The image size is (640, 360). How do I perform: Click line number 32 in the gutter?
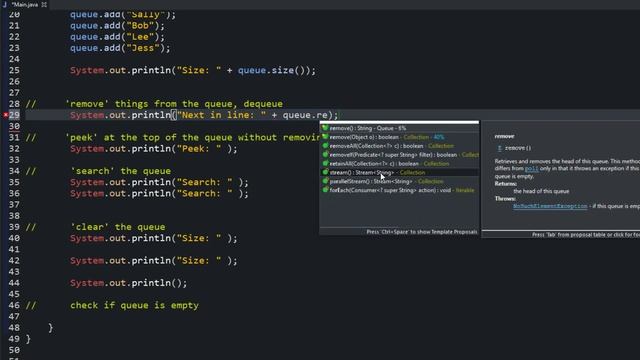pyautogui.click(x=14, y=149)
